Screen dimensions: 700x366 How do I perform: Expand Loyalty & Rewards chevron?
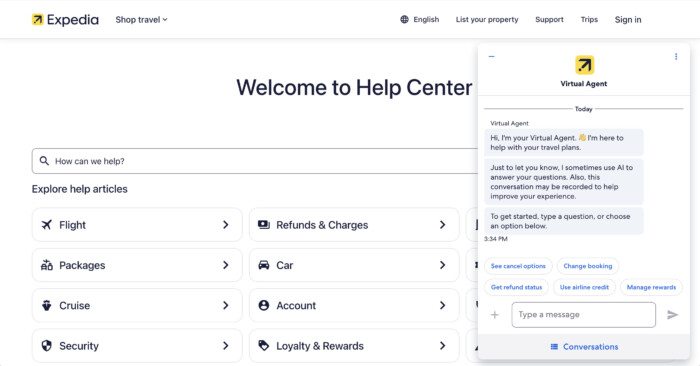point(442,346)
